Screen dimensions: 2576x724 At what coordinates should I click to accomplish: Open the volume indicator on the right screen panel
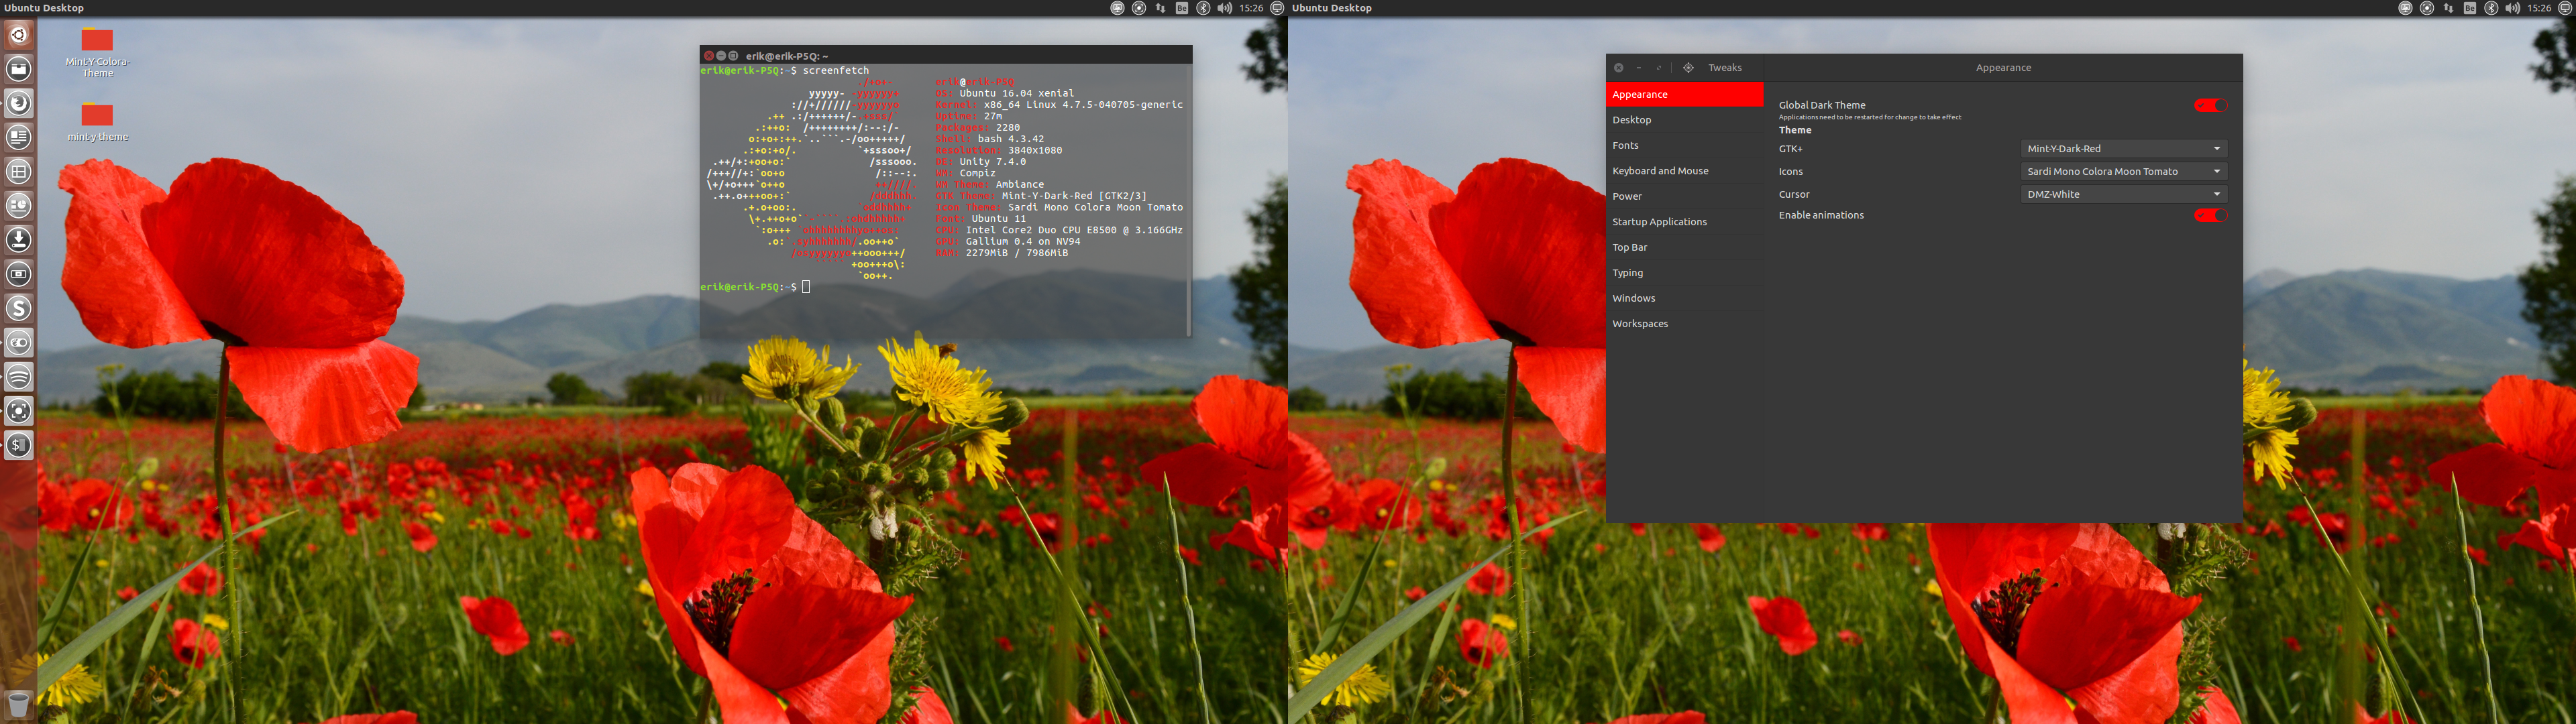2513,8
